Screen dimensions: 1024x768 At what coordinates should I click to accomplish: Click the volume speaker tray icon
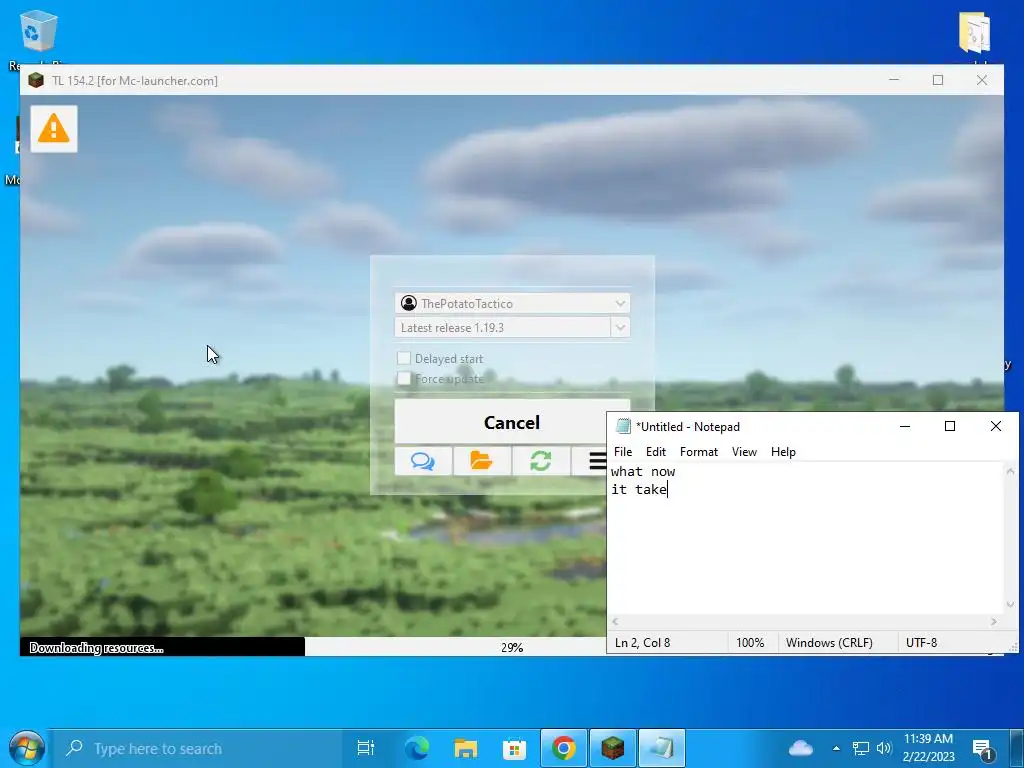click(884, 748)
